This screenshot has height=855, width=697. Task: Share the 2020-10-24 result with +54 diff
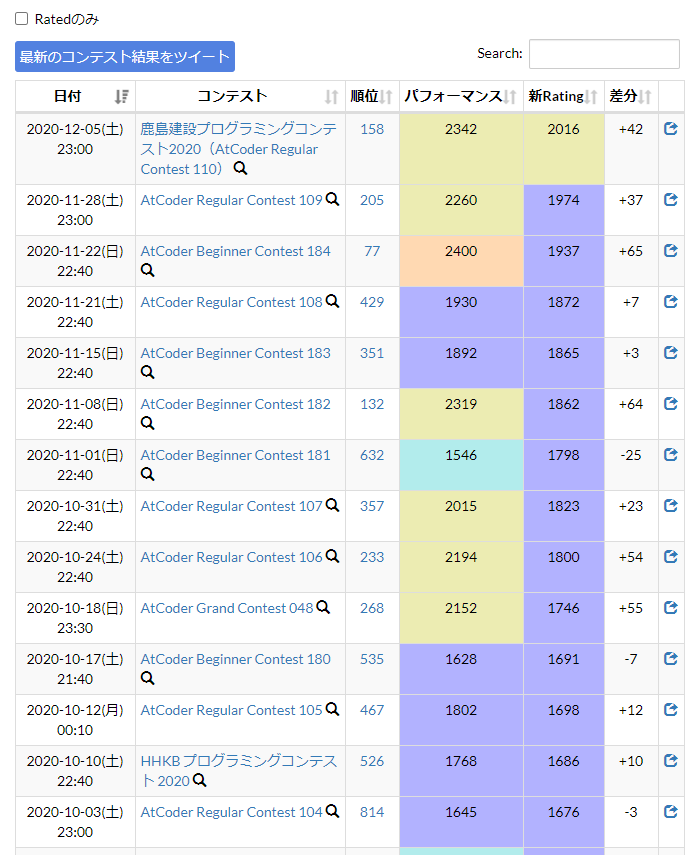[671, 557]
